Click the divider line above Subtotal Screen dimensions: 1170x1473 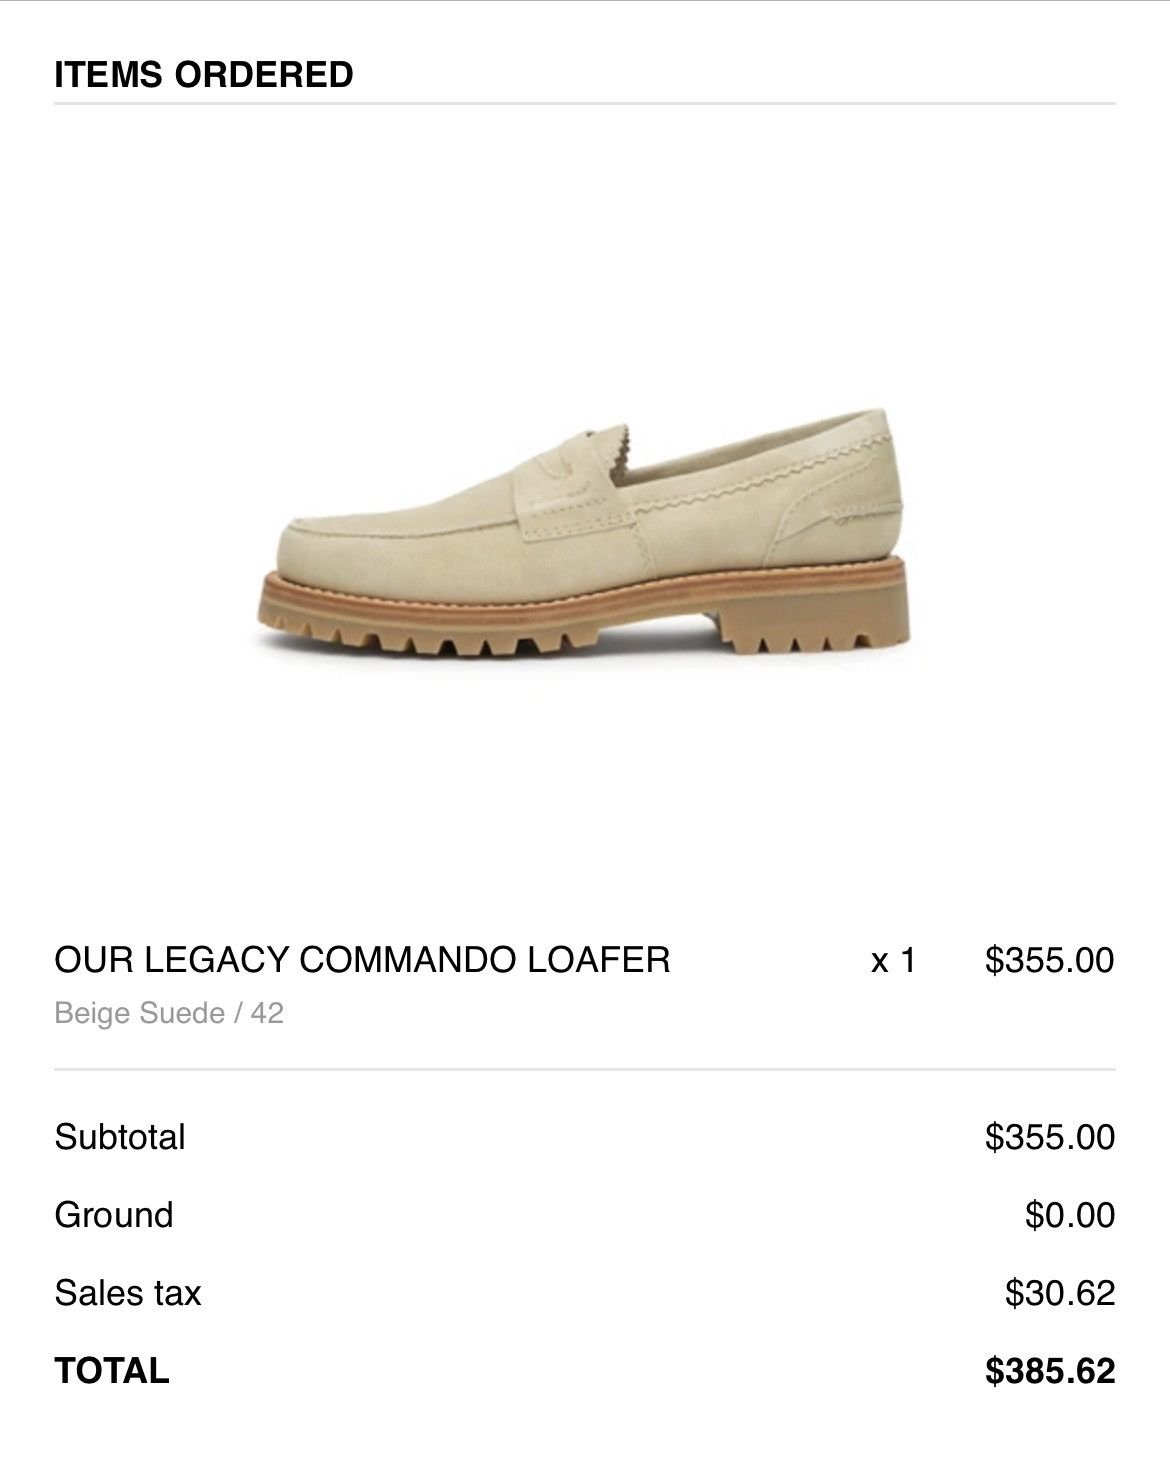pyautogui.click(x=585, y=1069)
